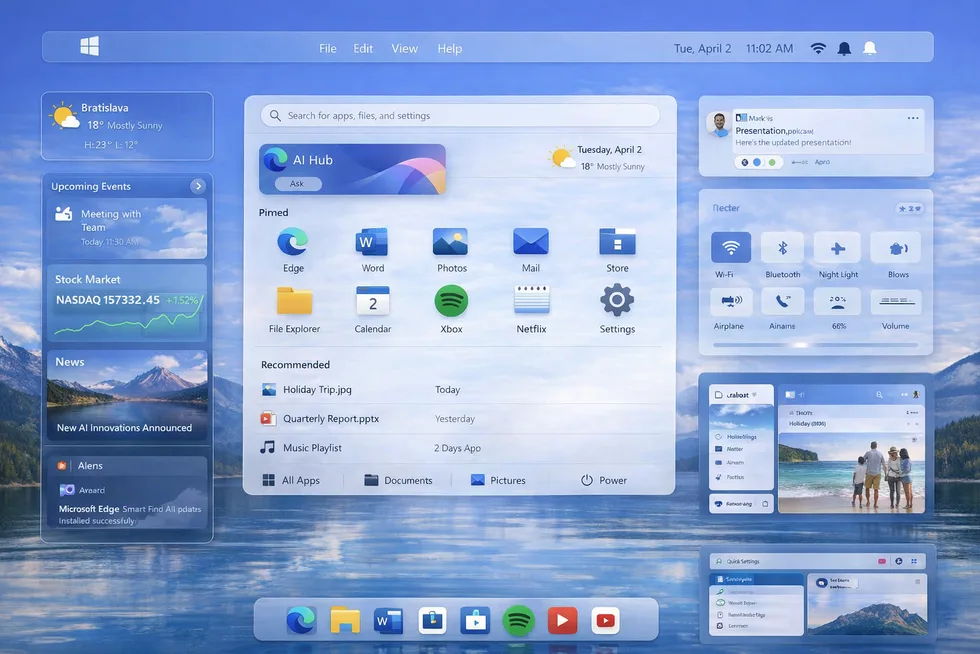Image resolution: width=980 pixels, height=654 pixels.
Task: Adjust the Volume slider in quick settings
Action: pos(895,303)
